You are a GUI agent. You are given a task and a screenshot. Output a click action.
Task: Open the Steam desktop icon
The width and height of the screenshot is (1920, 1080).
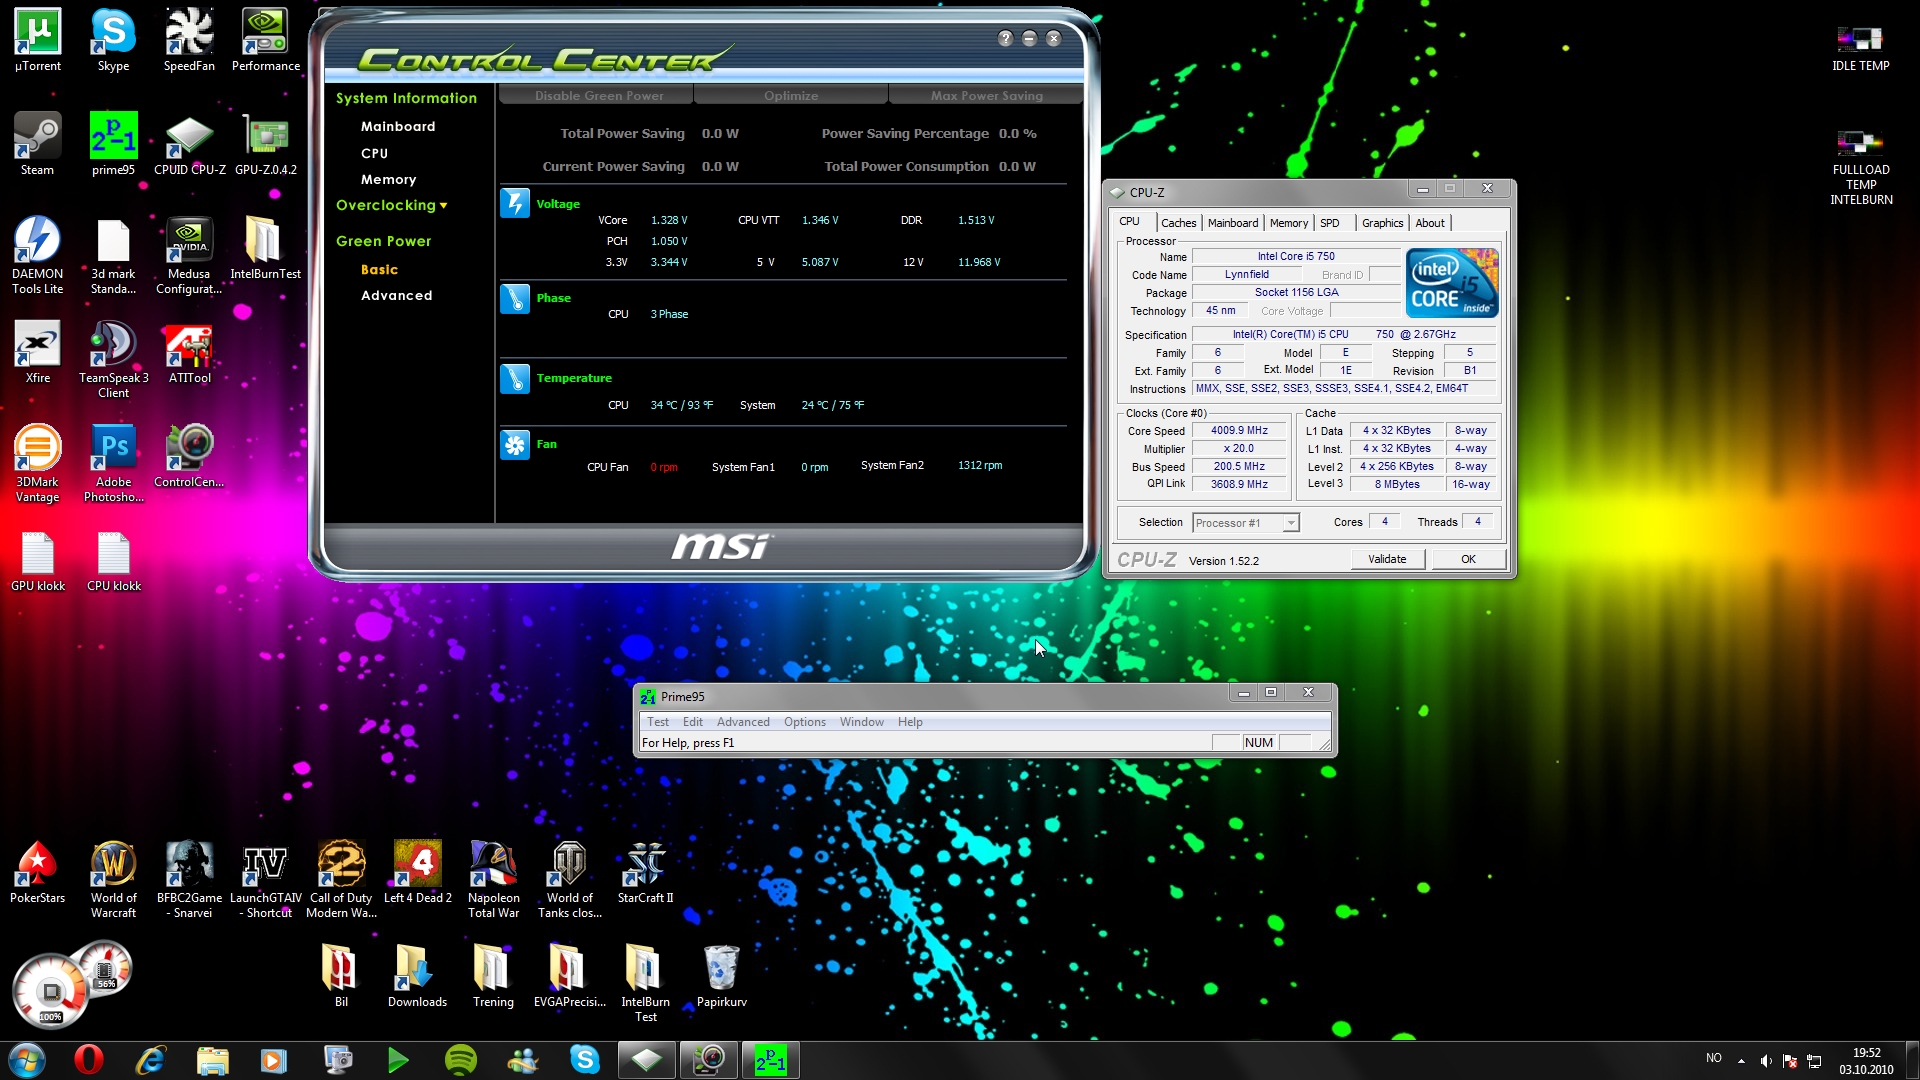(37, 144)
